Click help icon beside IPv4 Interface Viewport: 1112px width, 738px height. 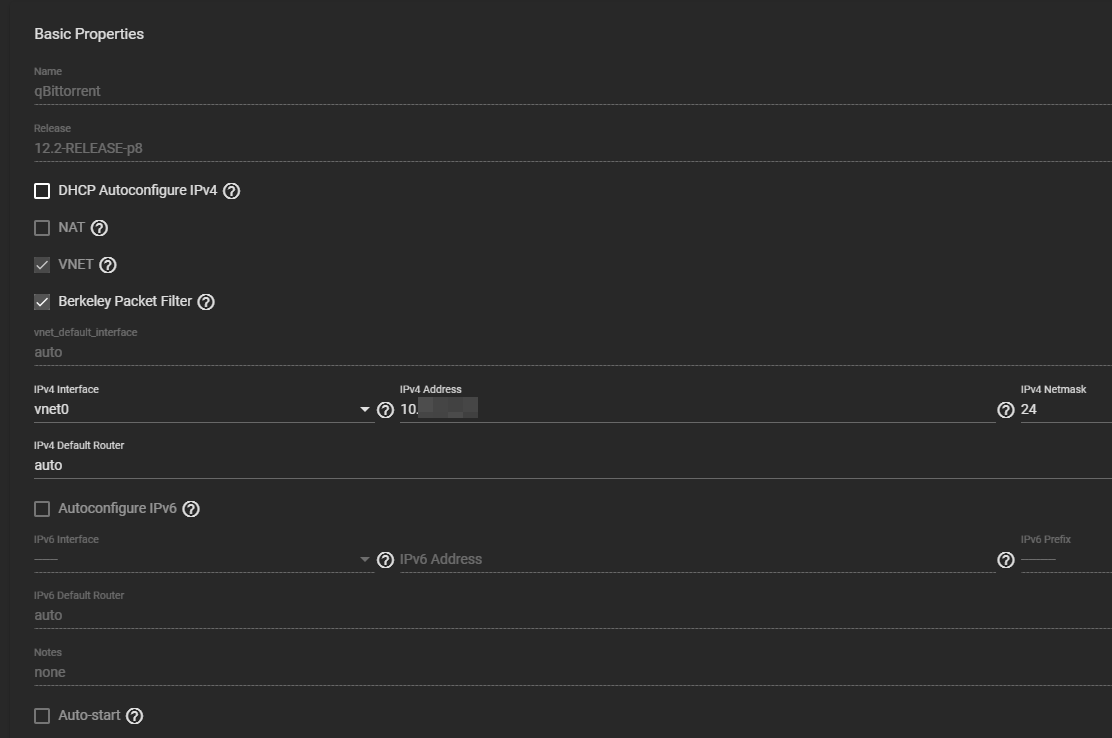pyautogui.click(x=385, y=410)
